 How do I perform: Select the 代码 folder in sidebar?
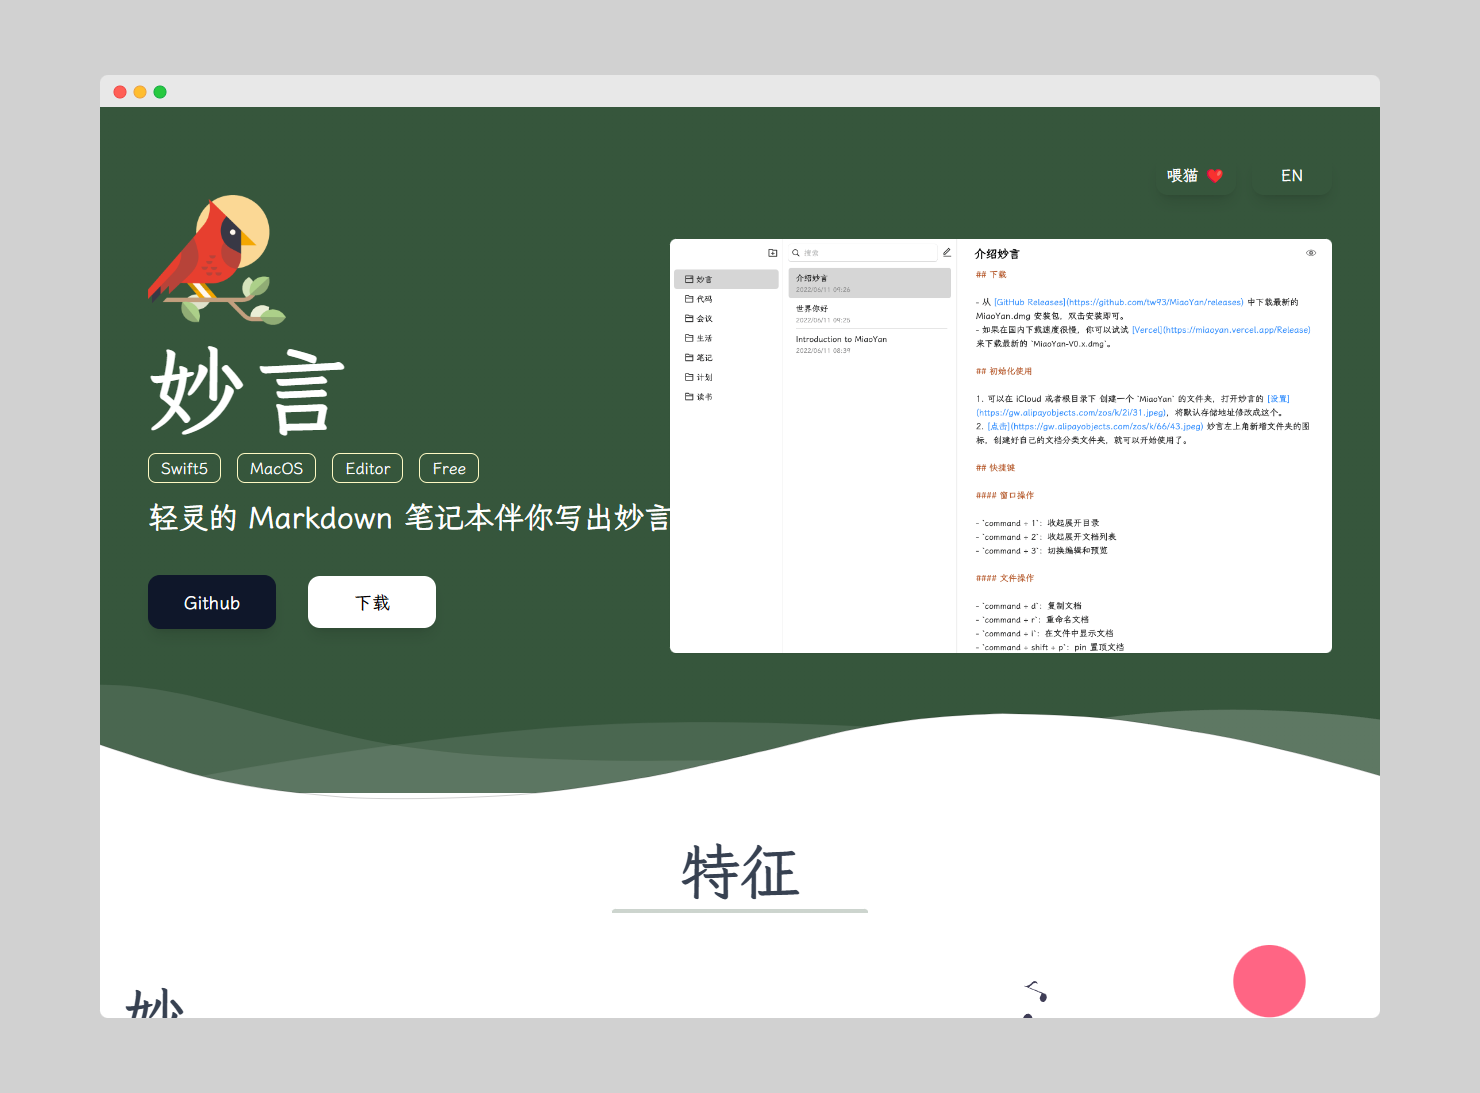click(x=704, y=299)
